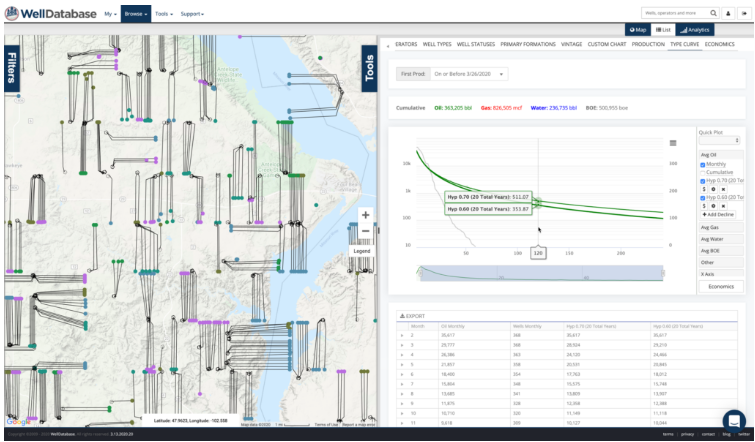755x442 pixels.
Task: Remove the Hyp 0.70 decline curve
Action: 723,189
